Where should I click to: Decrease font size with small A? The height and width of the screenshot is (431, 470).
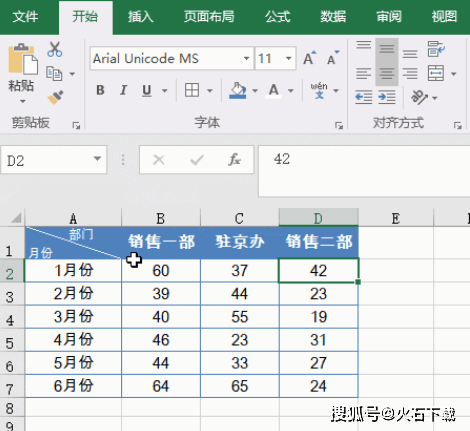pos(332,58)
